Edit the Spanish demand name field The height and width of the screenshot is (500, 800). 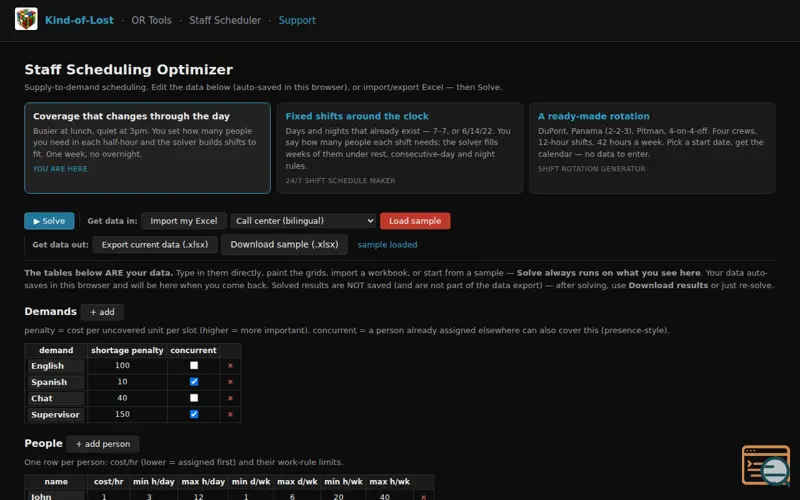56,382
